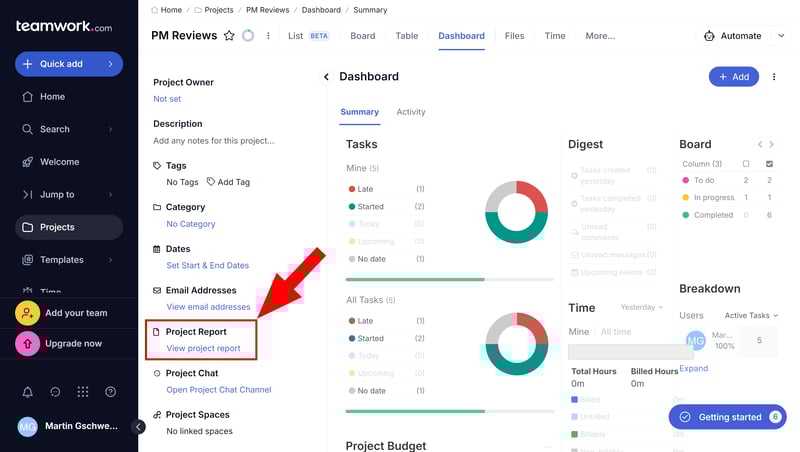Screen dimensions: 800x452
Task: Click the checked checkbox column header in Board
Action: [x=769, y=163]
